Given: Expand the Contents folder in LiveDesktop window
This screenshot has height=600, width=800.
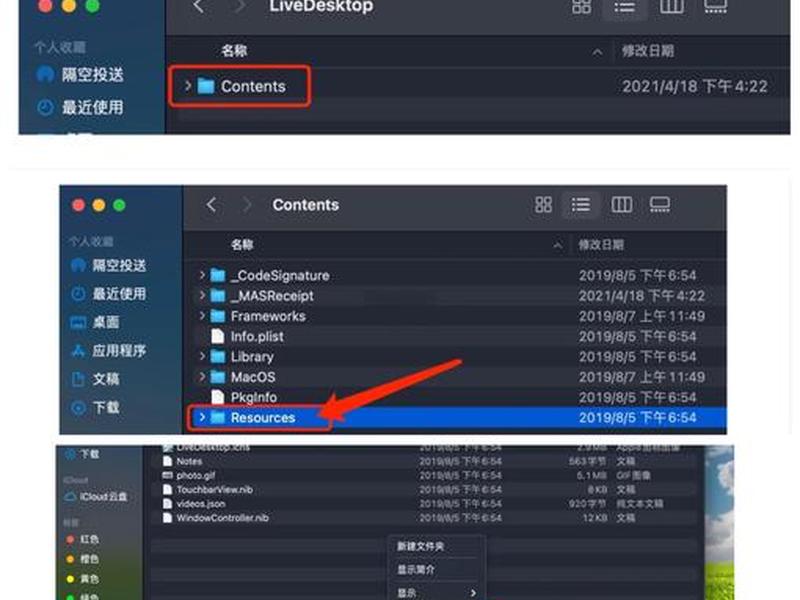Looking at the screenshot, I should 187,86.
